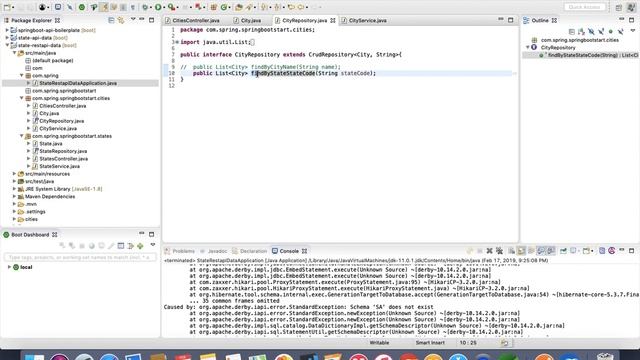Click the Run button in main toolbar
The width and height of the screenshot is (640, 360).
(x=158, y=7)
